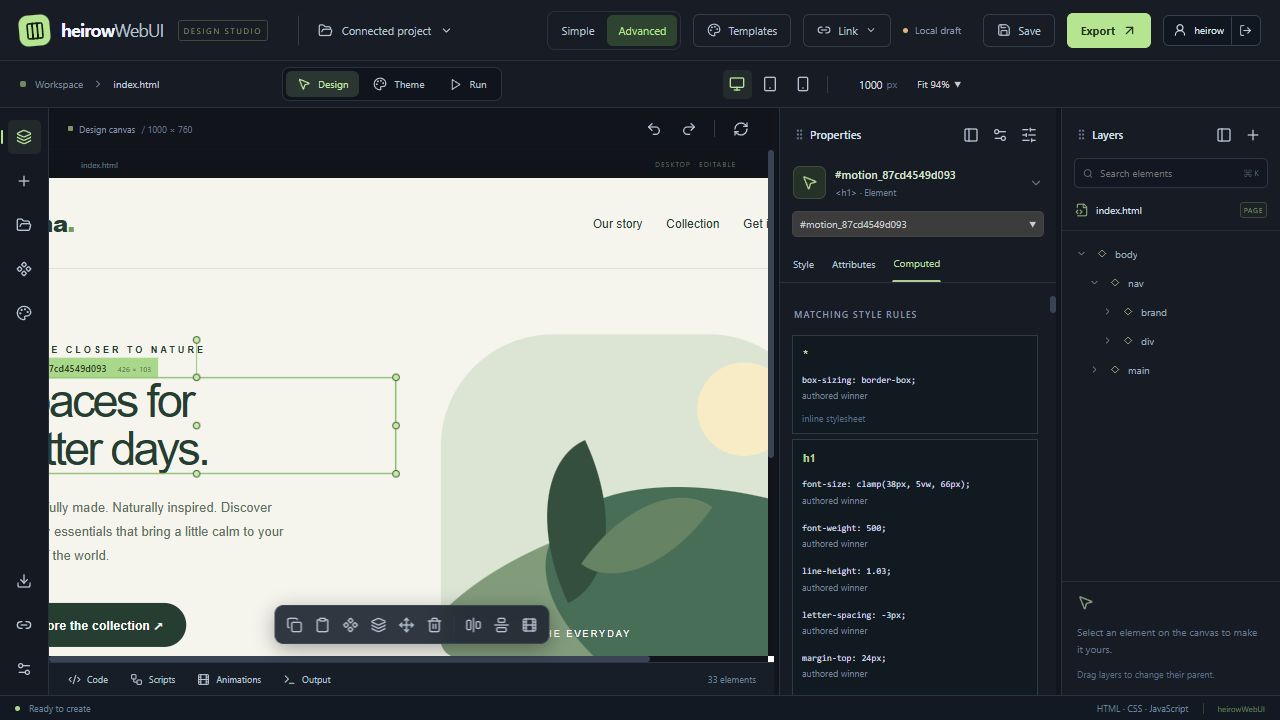Click the viewport width value 1000
This screenshot has width=1280, height=720.
[870, 85]
